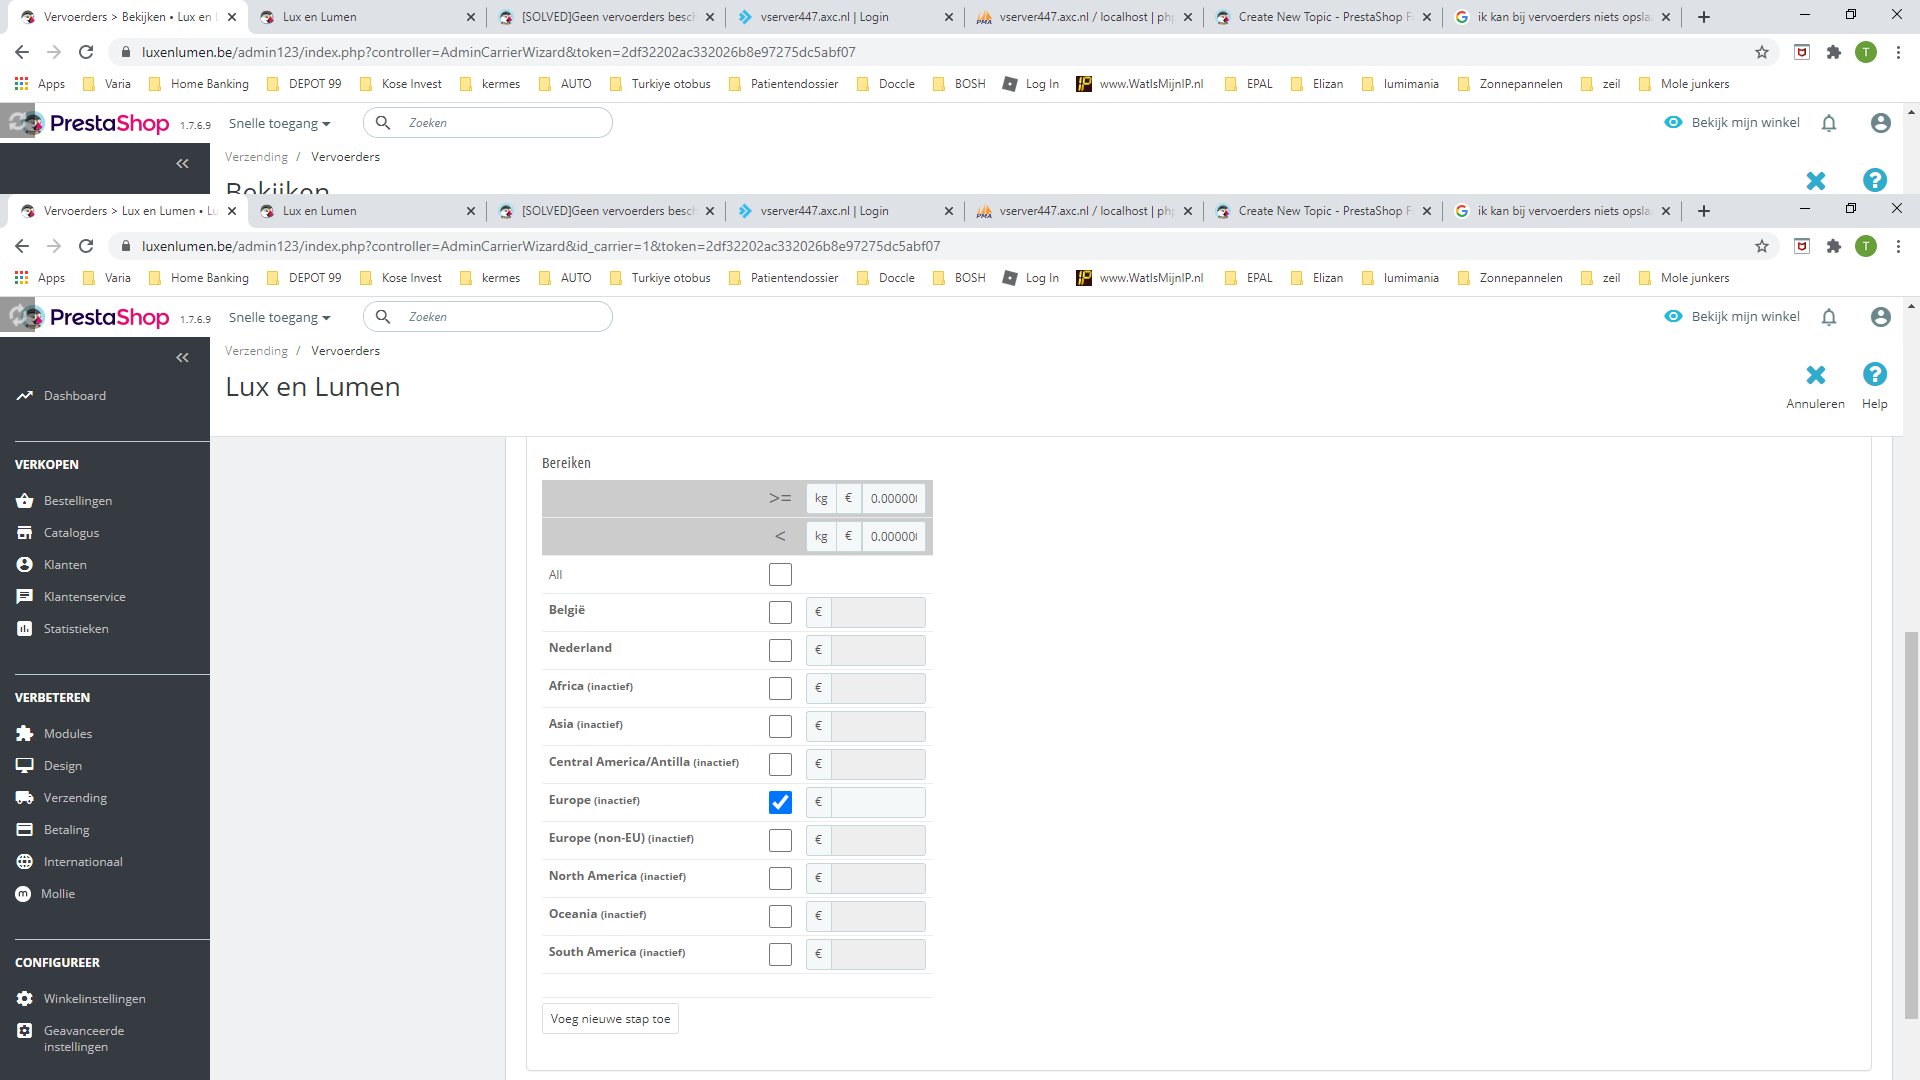
Task: Uncheck the Europe (inactief) zone checkbox
Action: point(780,802)
